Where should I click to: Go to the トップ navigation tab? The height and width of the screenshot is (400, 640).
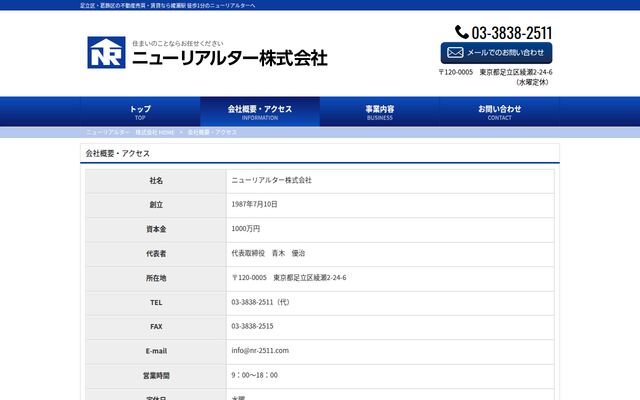point(140,111)
